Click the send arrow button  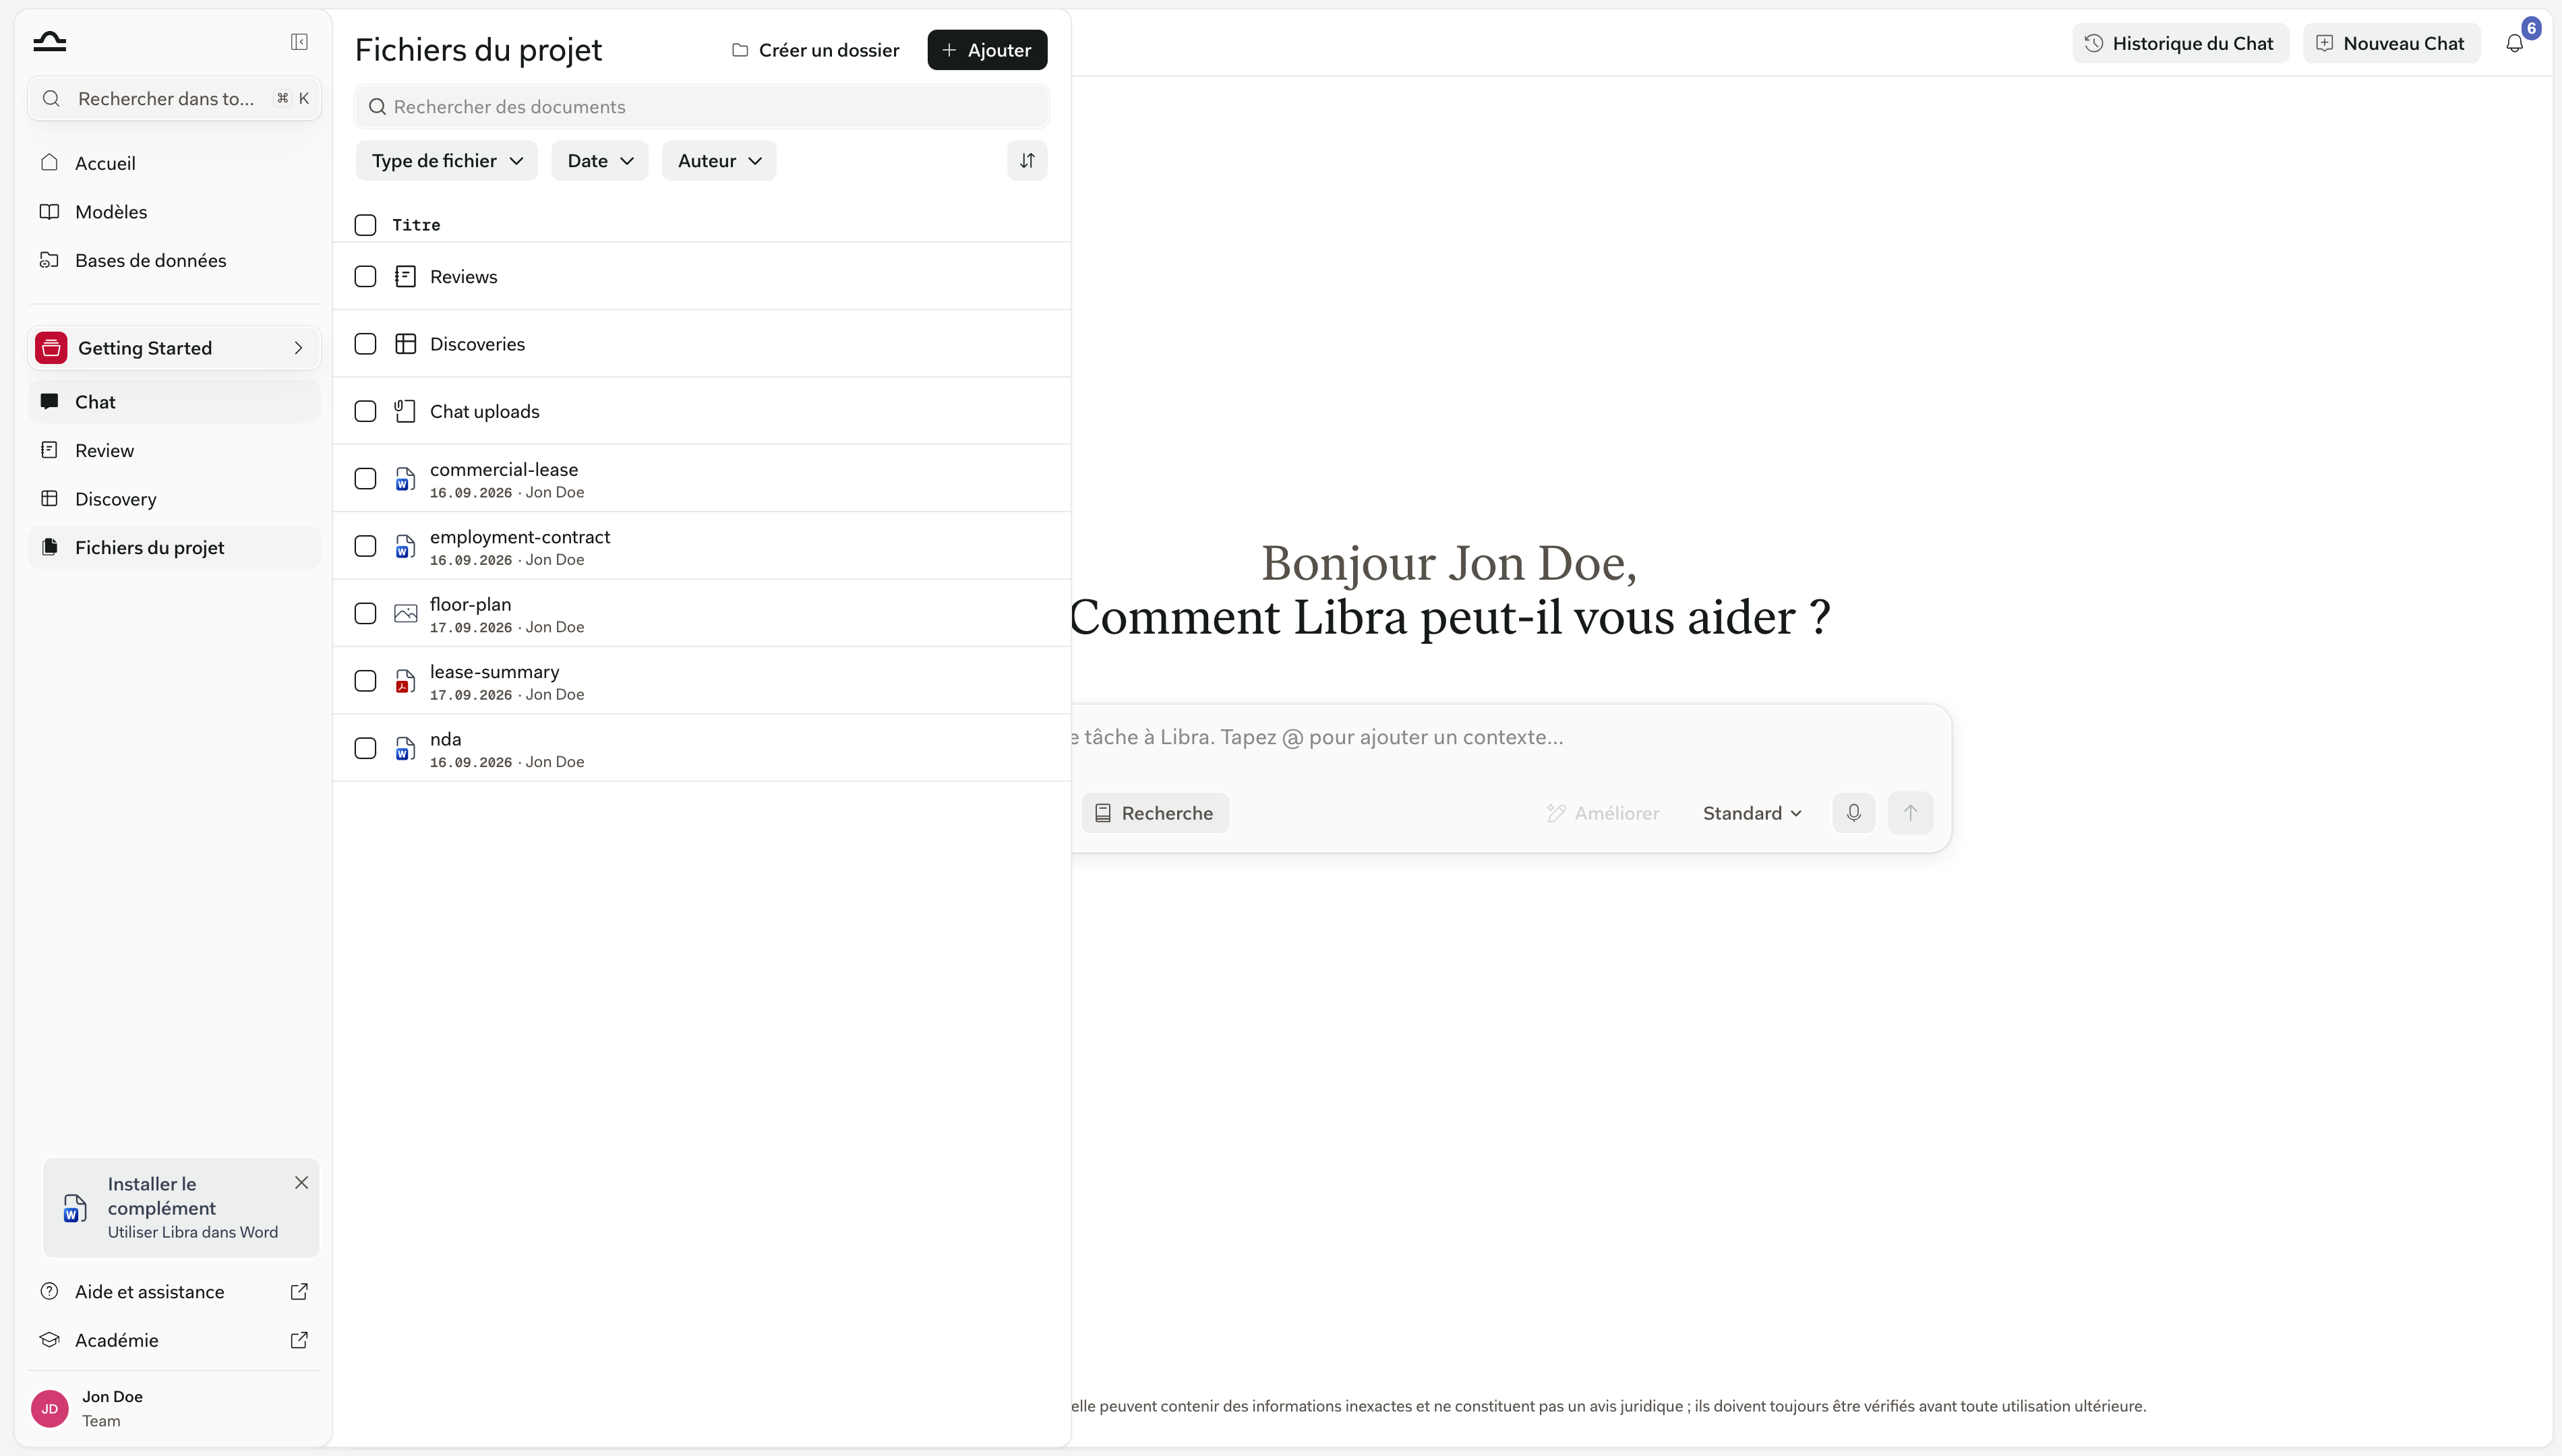[x=1910, y=813]
